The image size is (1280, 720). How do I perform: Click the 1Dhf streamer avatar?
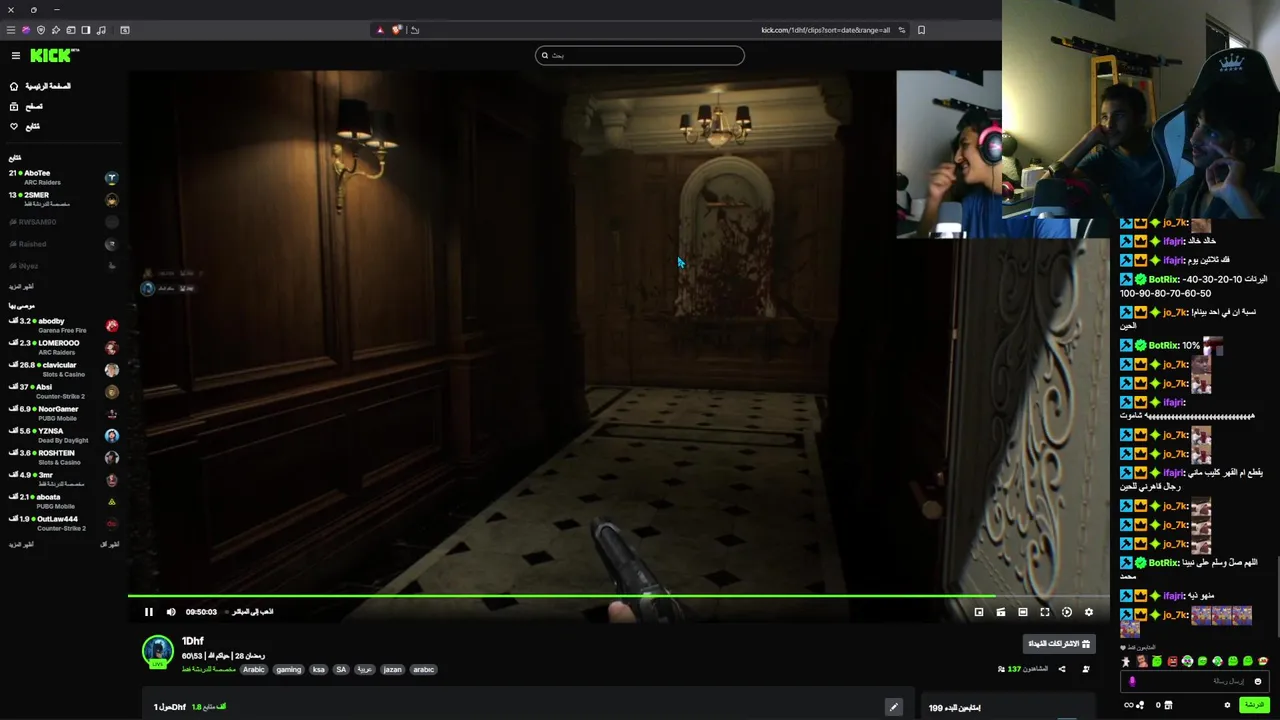pos(158,651)
